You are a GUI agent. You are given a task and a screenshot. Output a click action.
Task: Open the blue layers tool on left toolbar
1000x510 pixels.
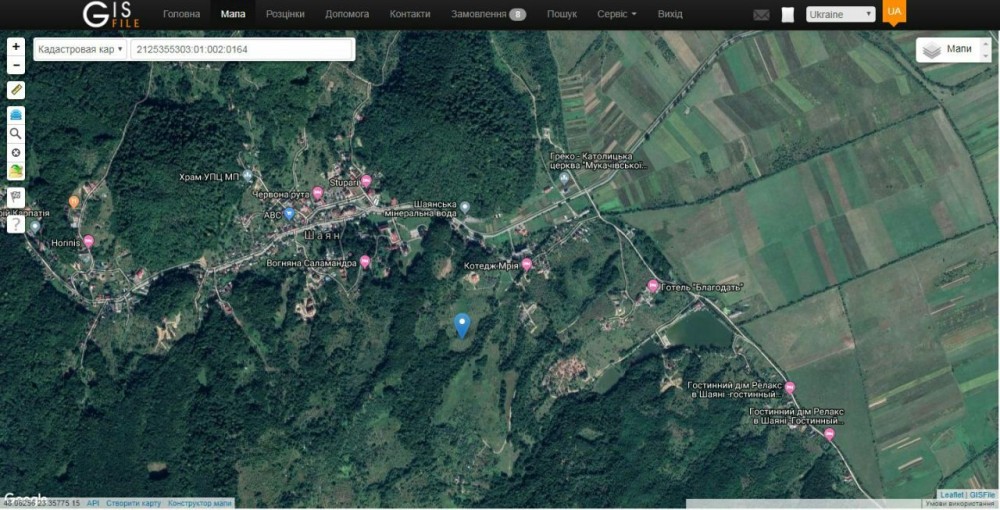[x=16, y=115]
